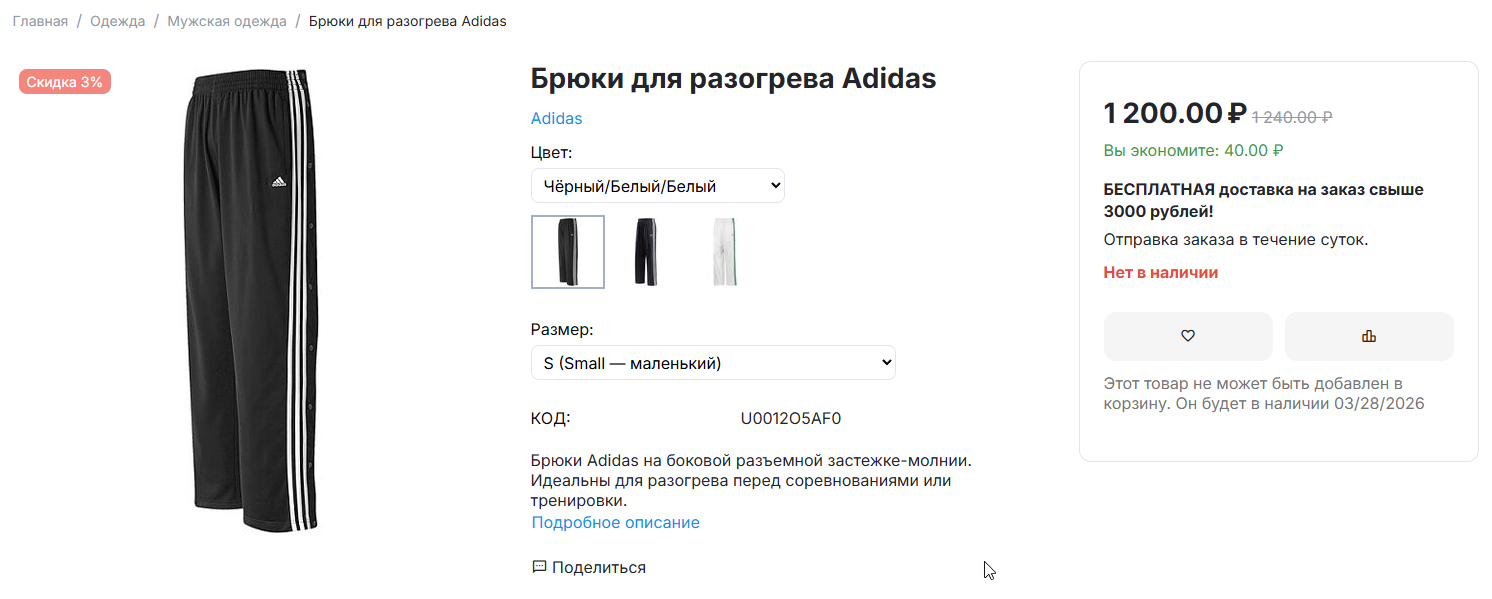Click the Нет в наличии stock status
The width and height of the screenshot is (1492, 599).
(x=1161, y=272)
